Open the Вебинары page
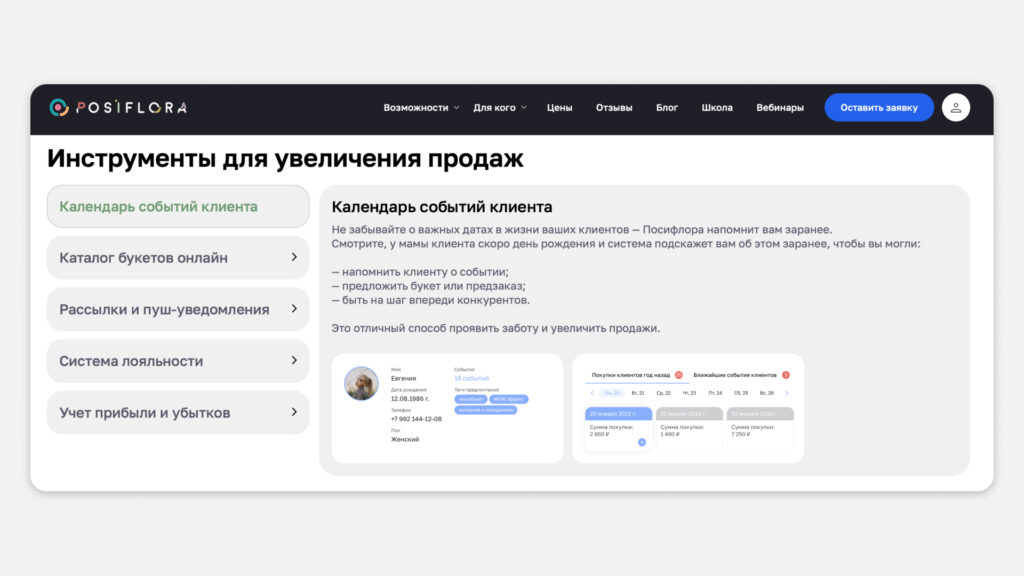Screen dimensions: 1024x576 [780, 108]
